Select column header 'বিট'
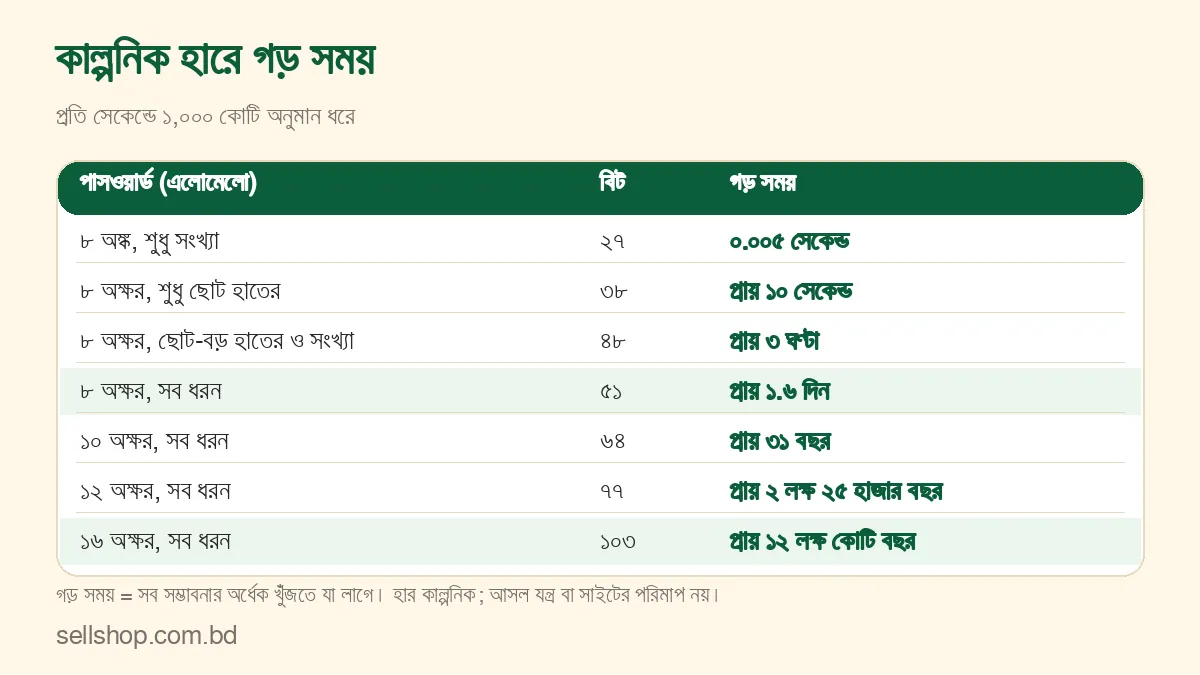This screenshot has height=675, width=1200. point(613,183)
